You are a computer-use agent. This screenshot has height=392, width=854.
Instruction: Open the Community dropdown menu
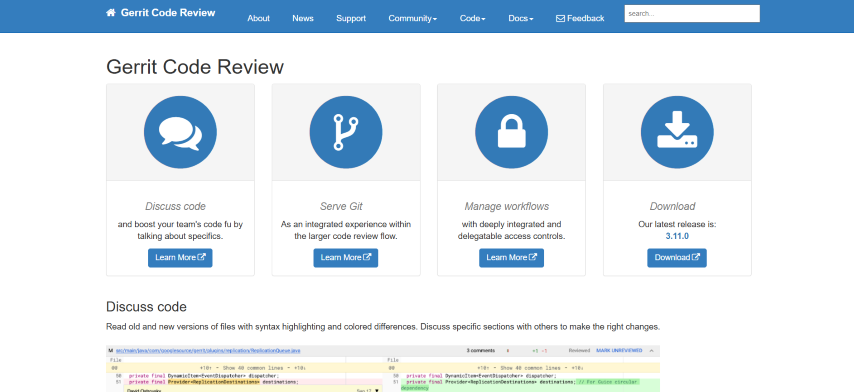[x=412, y=19]
